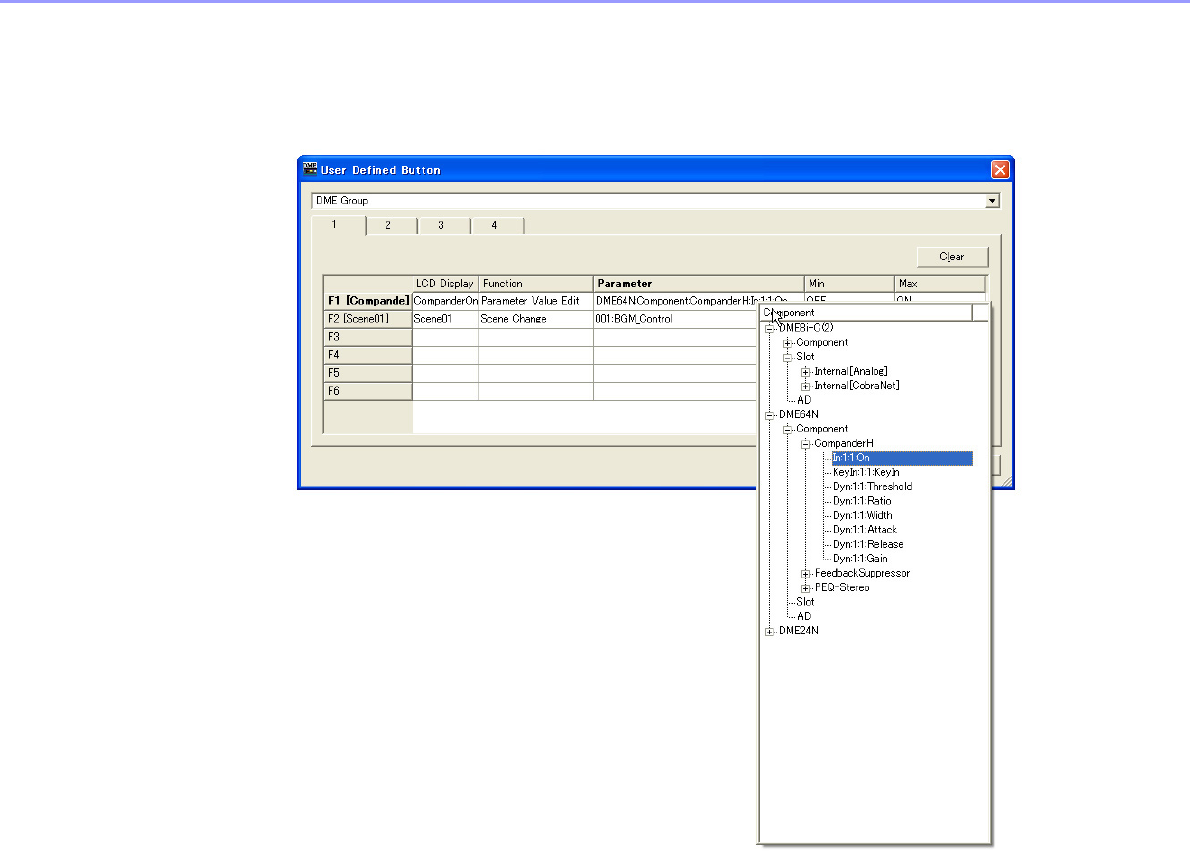Collapse the DME64N tree node
The image size is (1190, 856).
click(x=770, y=415)
